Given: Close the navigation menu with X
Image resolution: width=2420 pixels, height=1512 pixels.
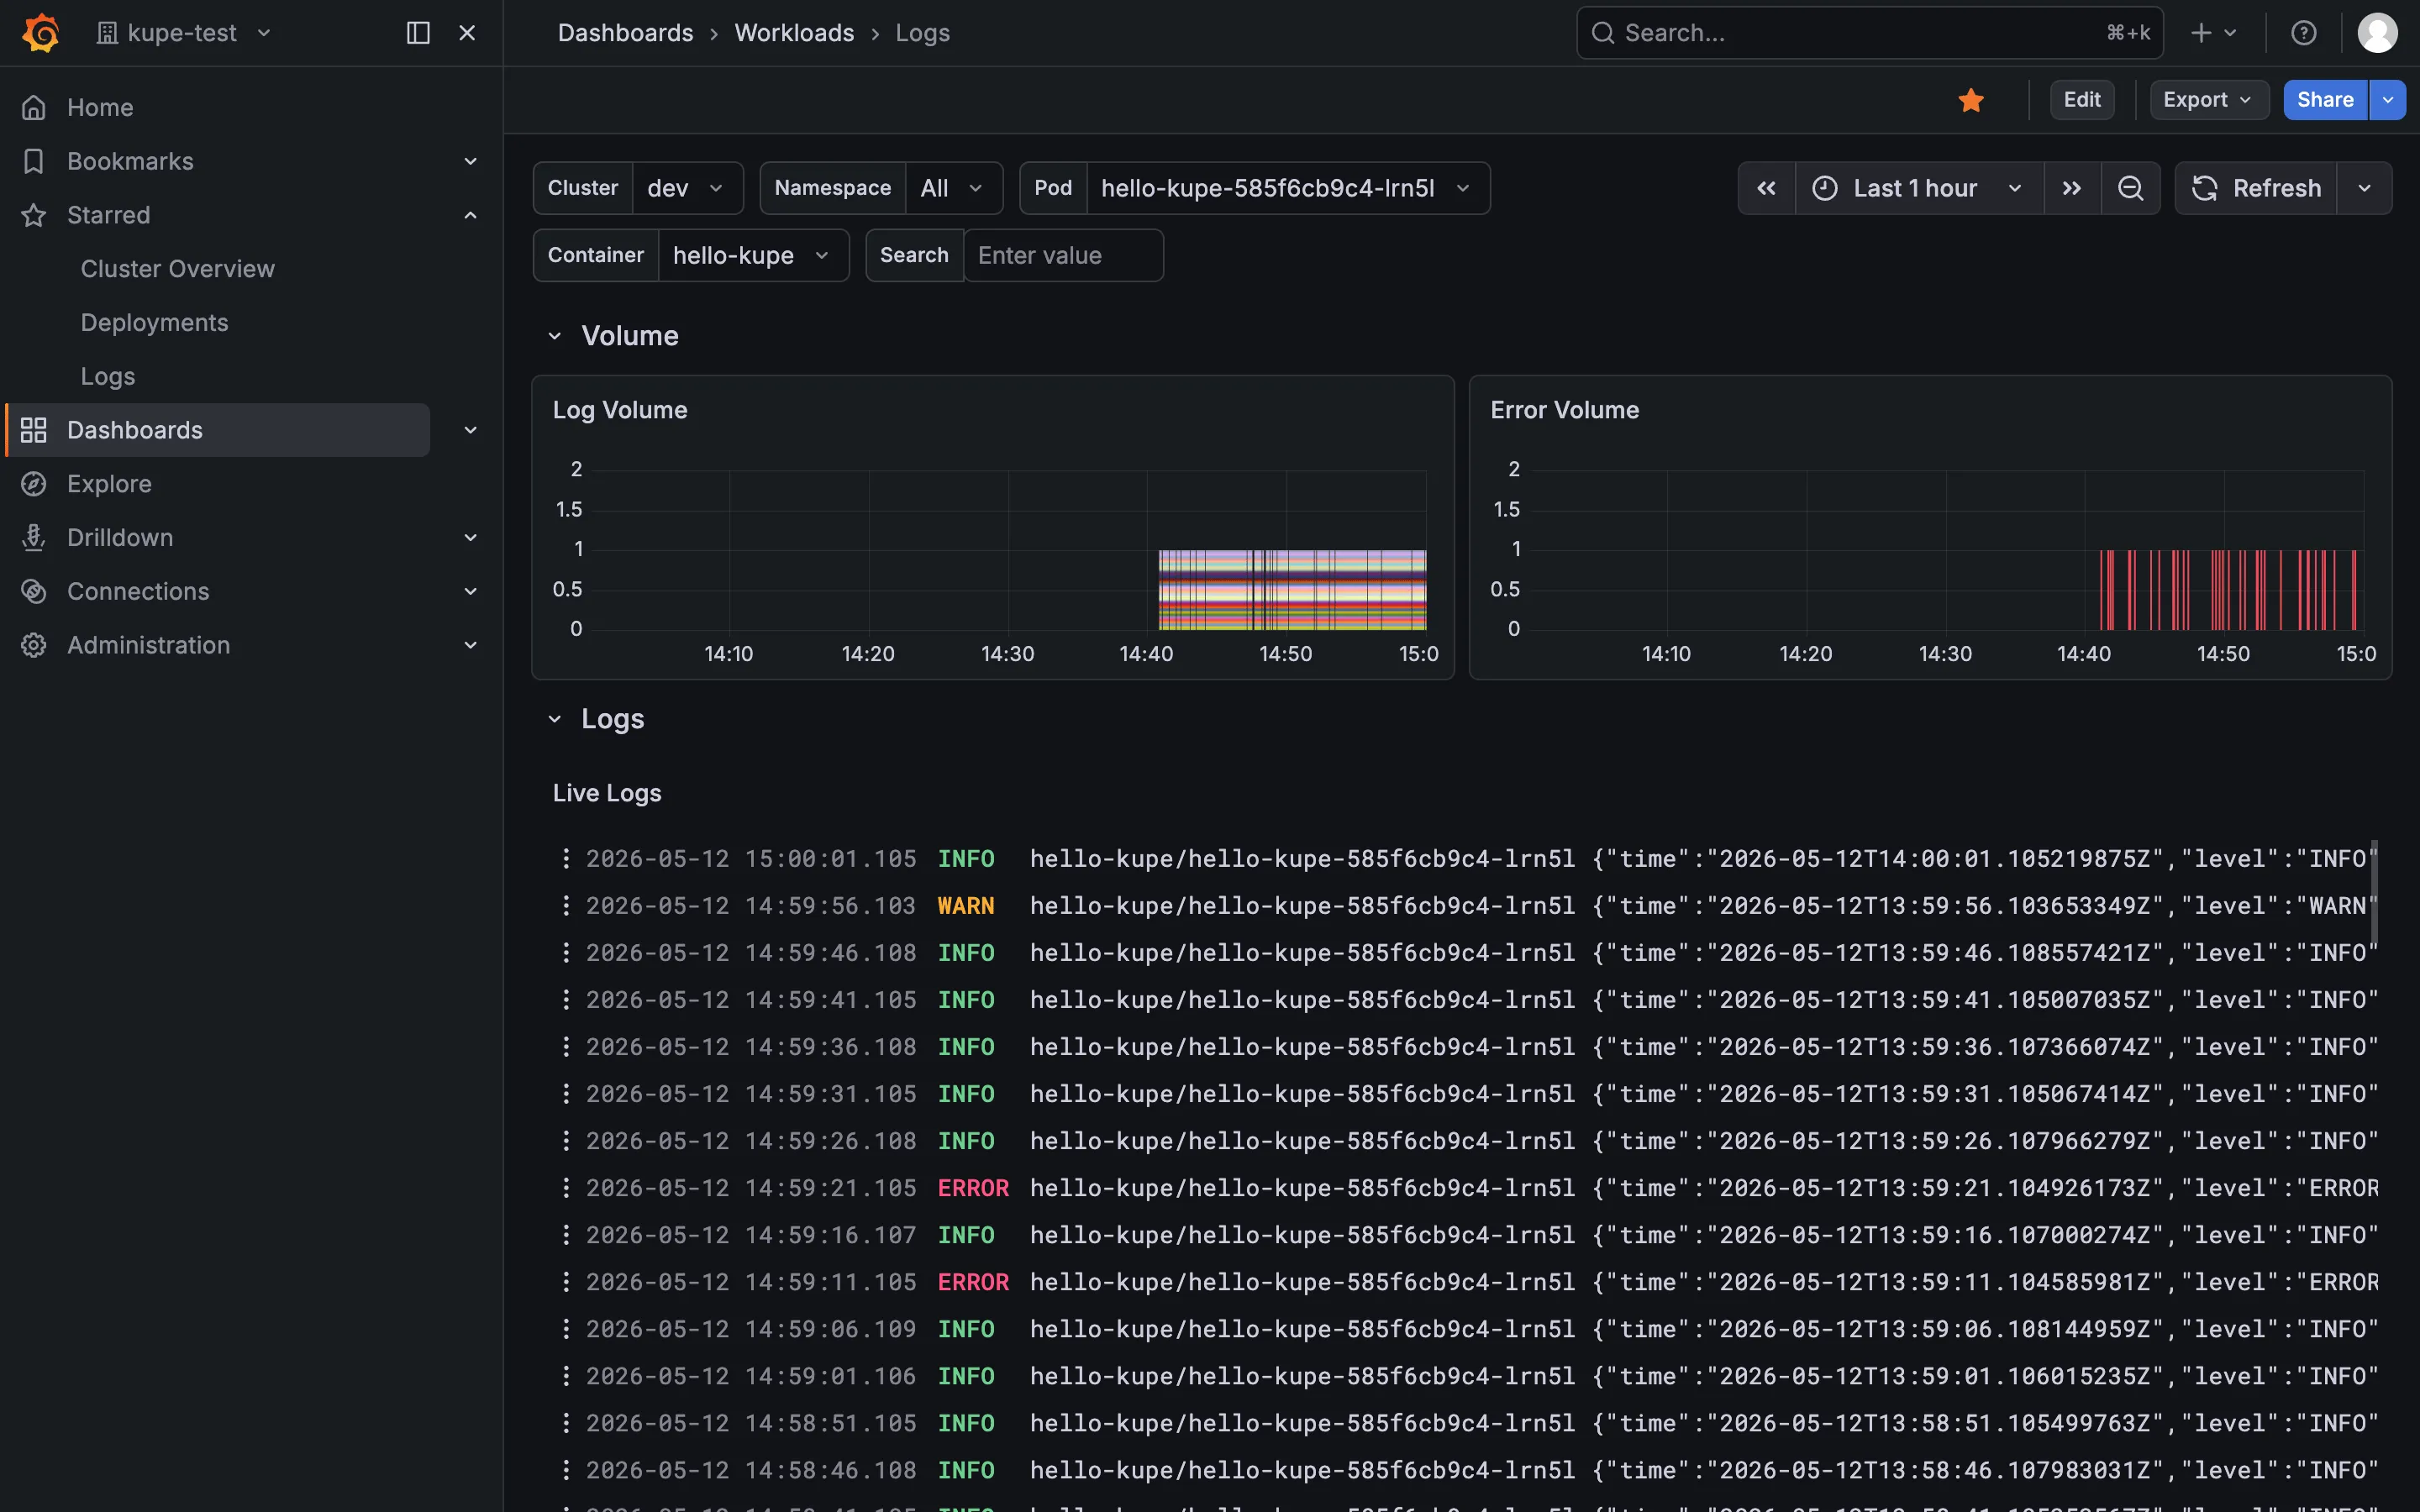Looking at the screenshot, I should click(467, 33).
